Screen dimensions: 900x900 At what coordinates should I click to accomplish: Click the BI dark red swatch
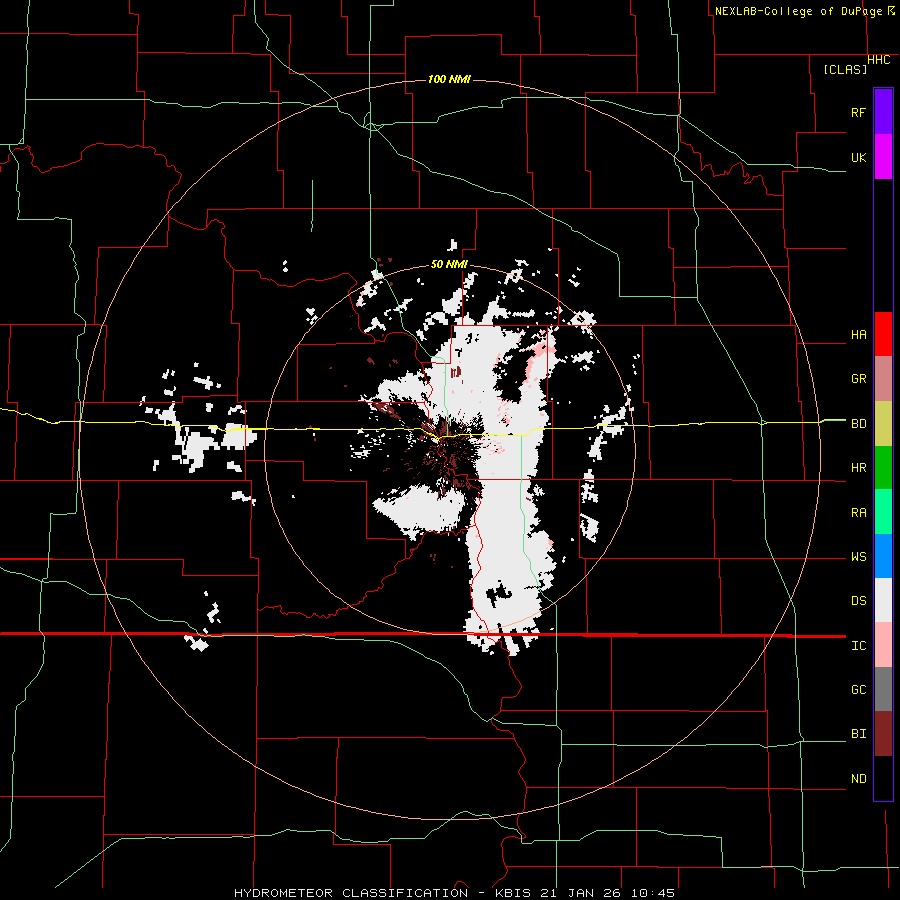[x=883, y=734]
